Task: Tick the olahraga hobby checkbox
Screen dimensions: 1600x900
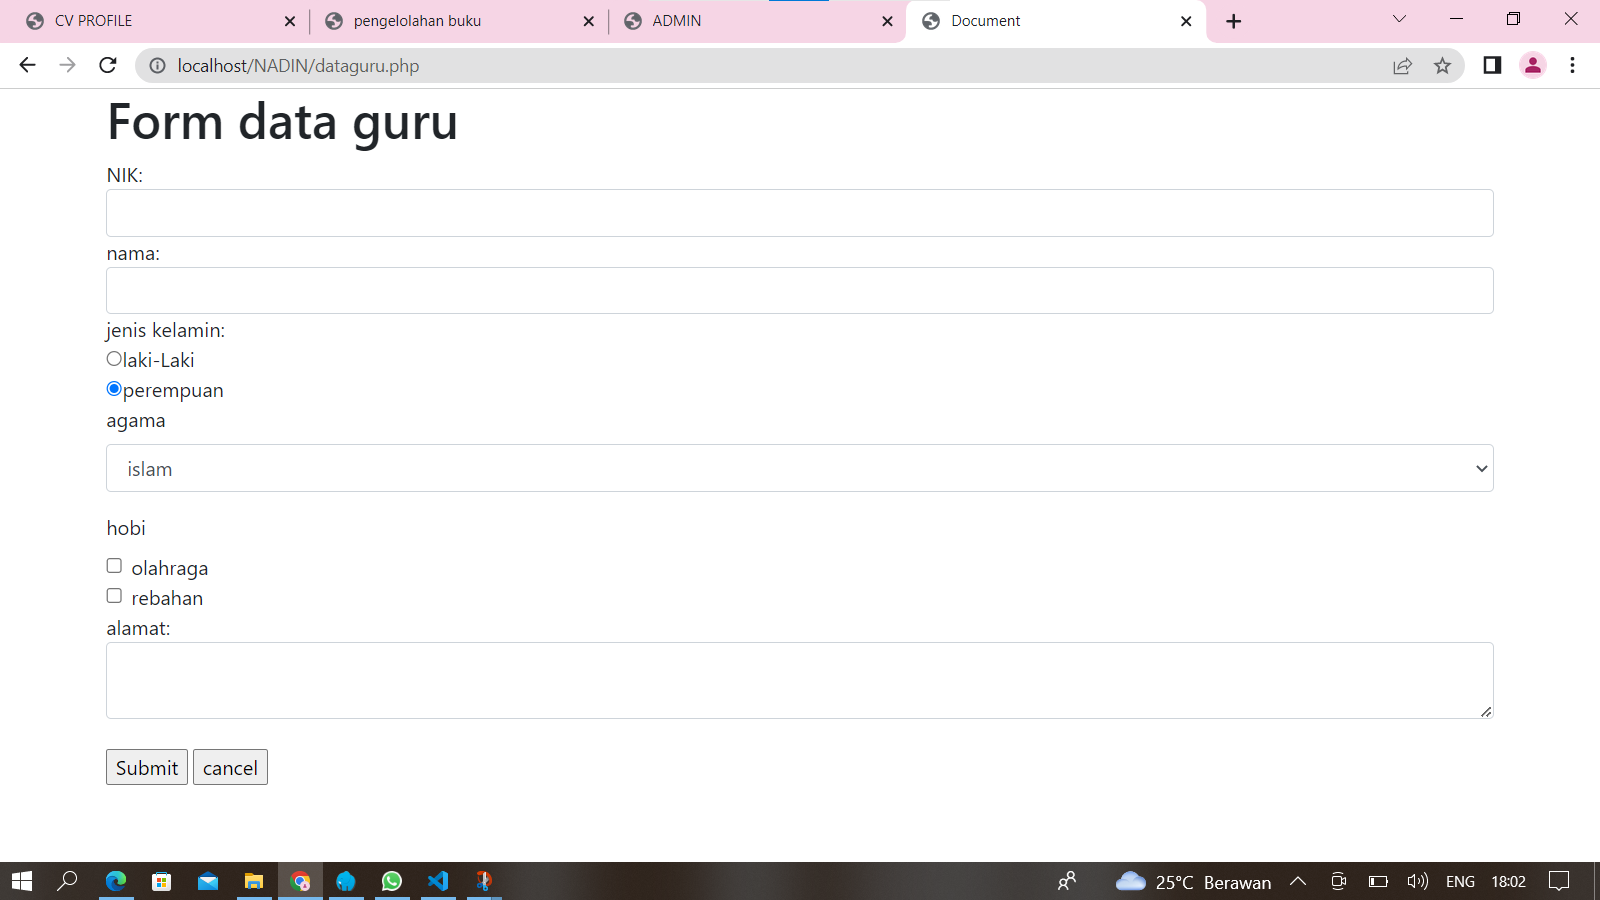Action: click(114, 566)
